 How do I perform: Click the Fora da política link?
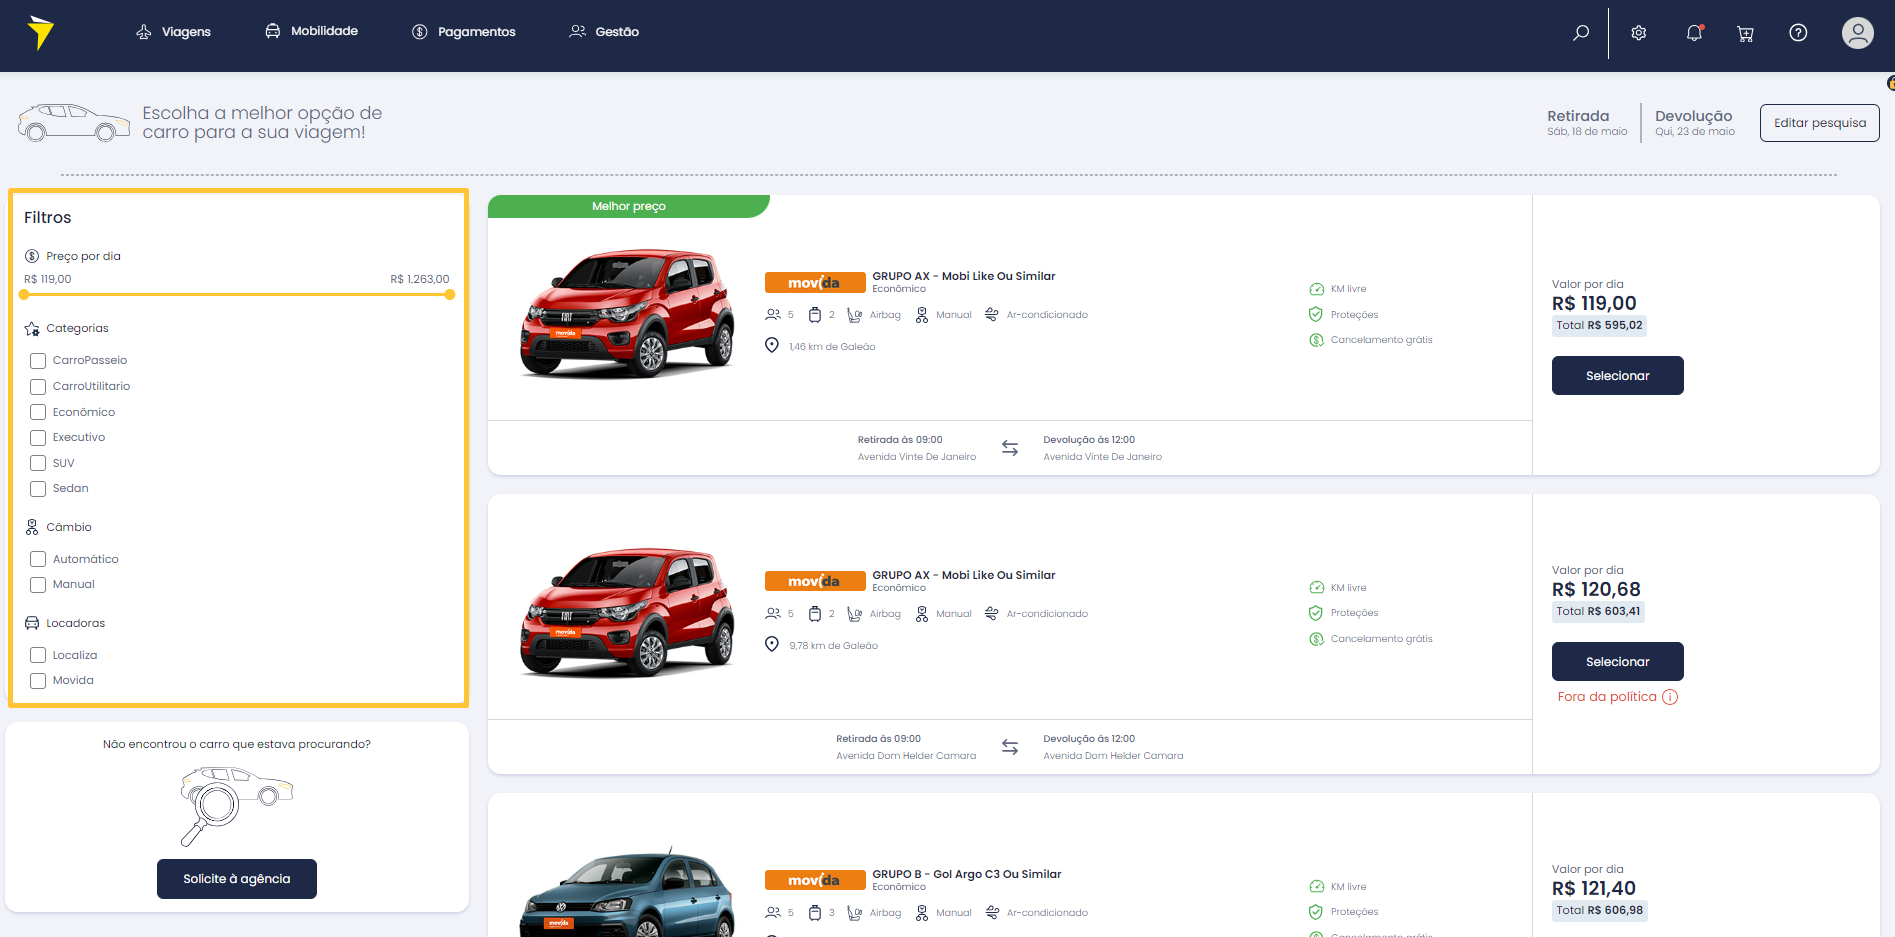click(1607, 697)
